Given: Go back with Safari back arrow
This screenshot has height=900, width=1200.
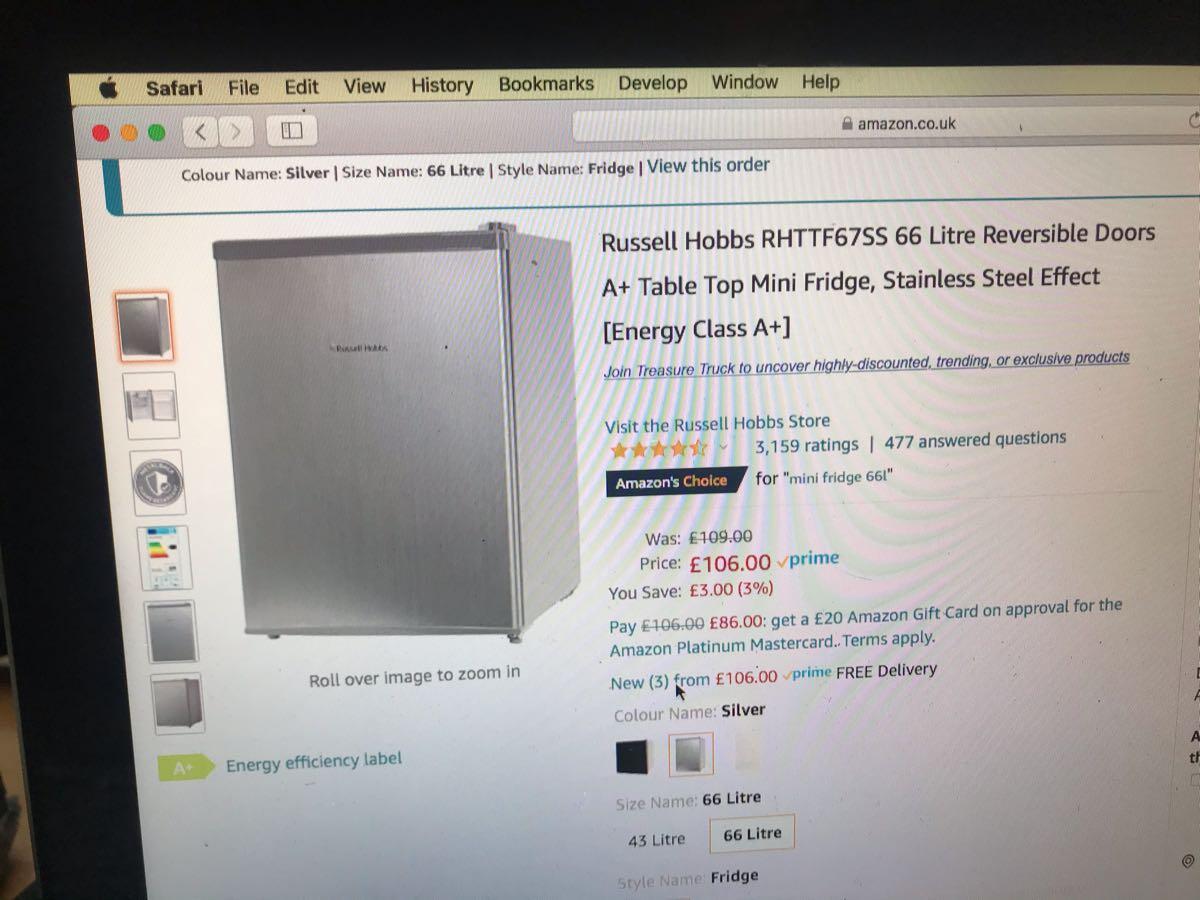Looking at the screenshot, I should (x=201, y=131).
